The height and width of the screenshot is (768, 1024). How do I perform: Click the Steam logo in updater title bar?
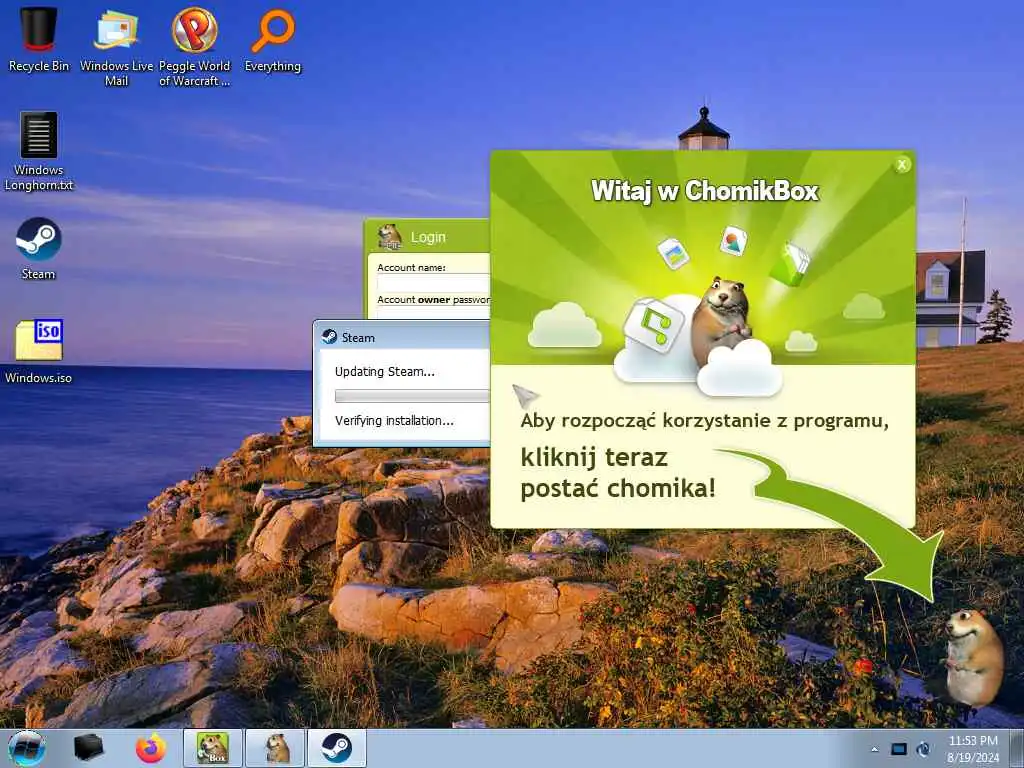pos(329,337)
